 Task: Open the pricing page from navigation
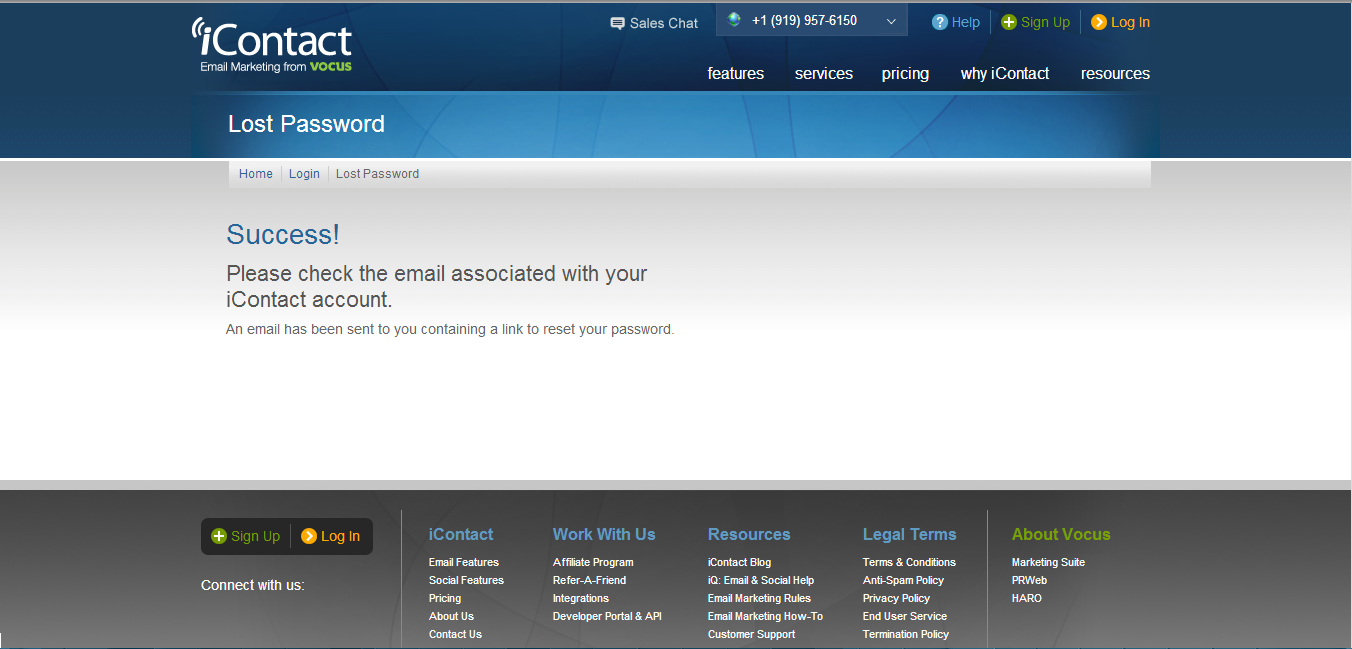click(x=905, y=73)
